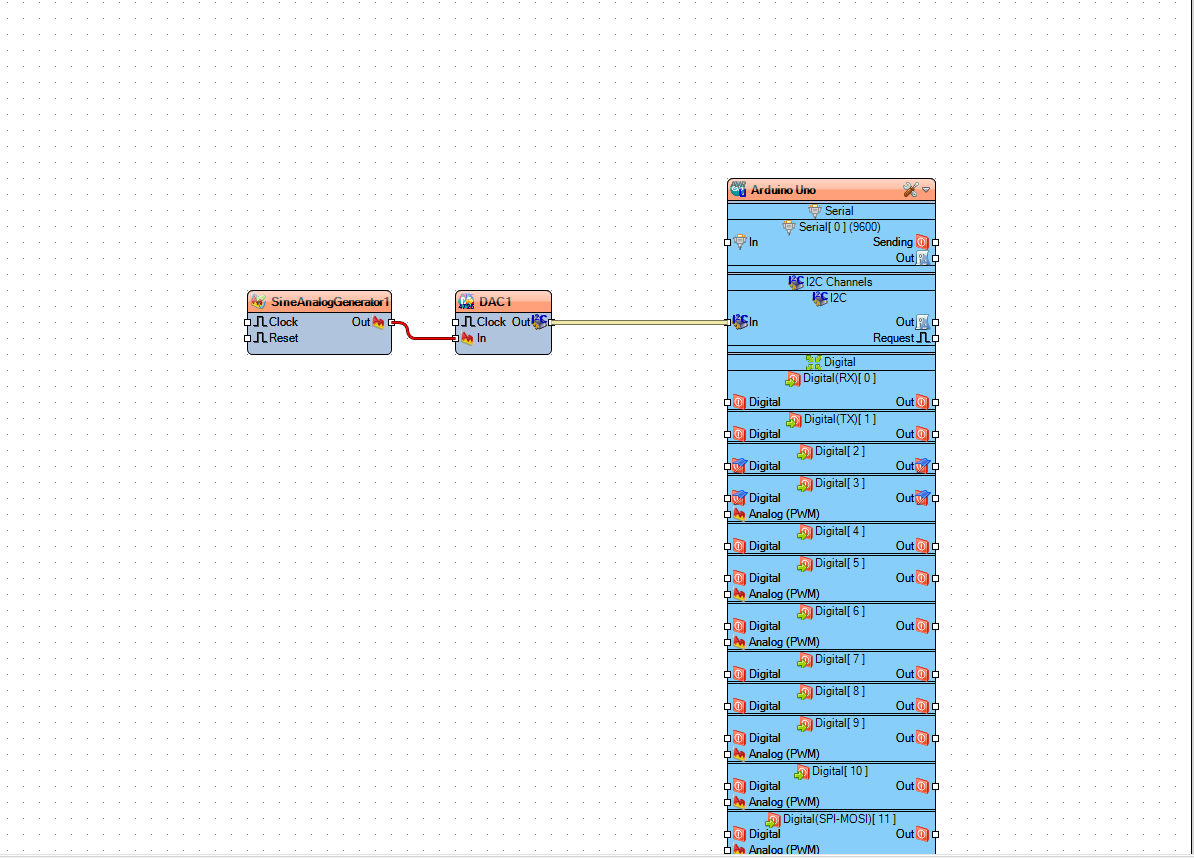Click the SineAnalogGenerator1 Reset input pin
Viewport: 1194px width, 858px height.
(x=247, y=338)
